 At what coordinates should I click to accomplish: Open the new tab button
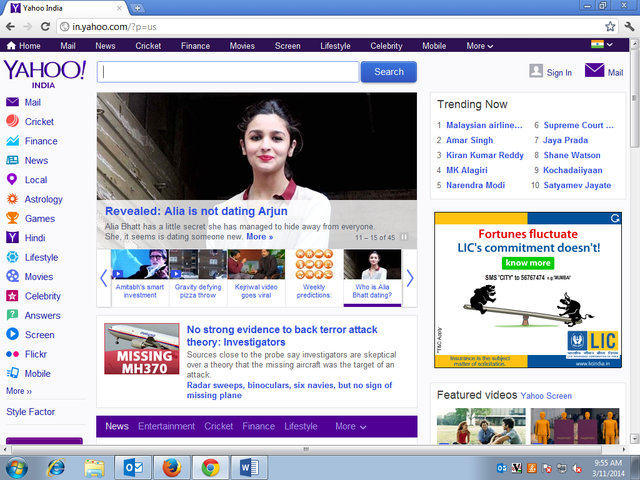(x=138, y=8)
